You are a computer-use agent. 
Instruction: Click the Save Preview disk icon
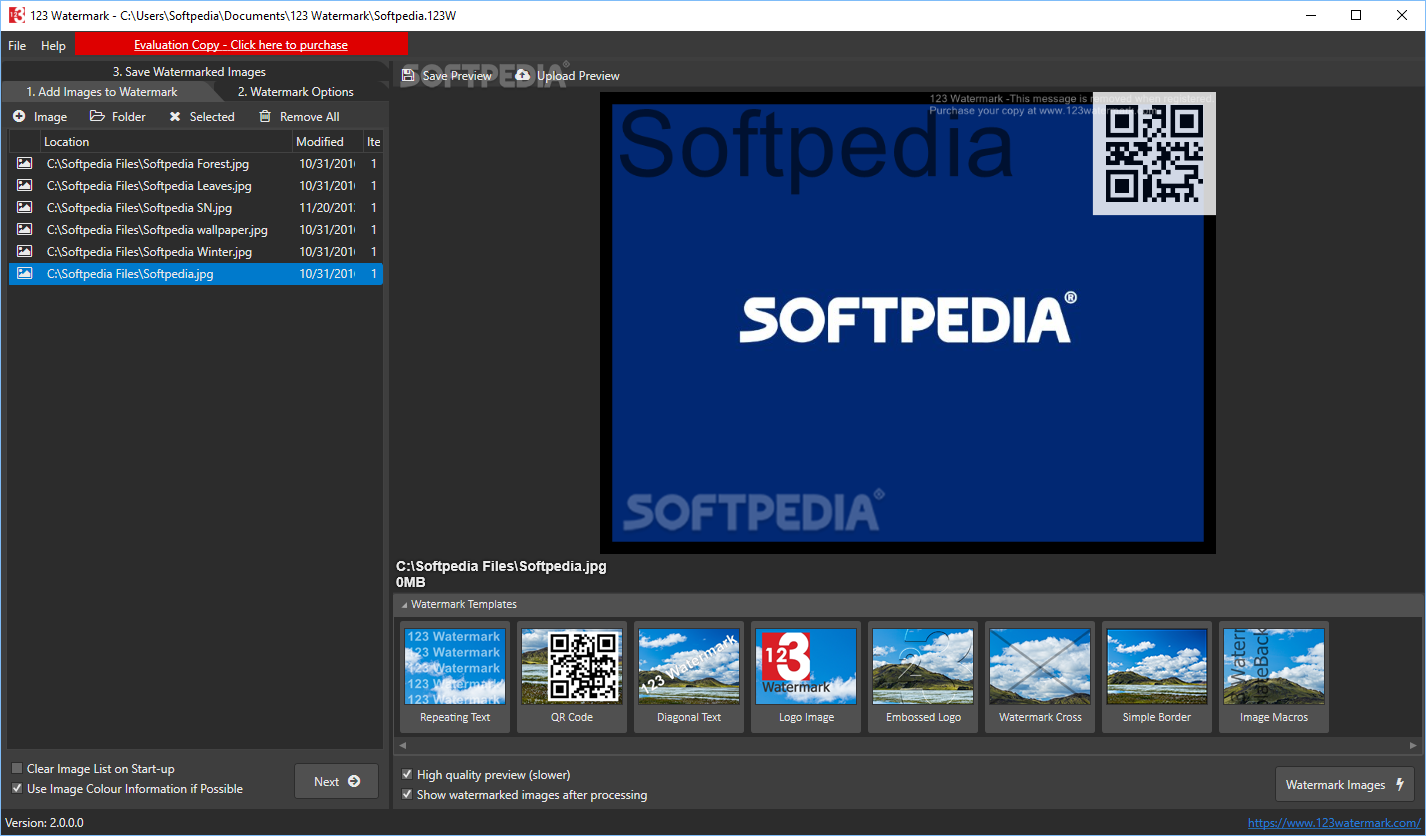408,75
